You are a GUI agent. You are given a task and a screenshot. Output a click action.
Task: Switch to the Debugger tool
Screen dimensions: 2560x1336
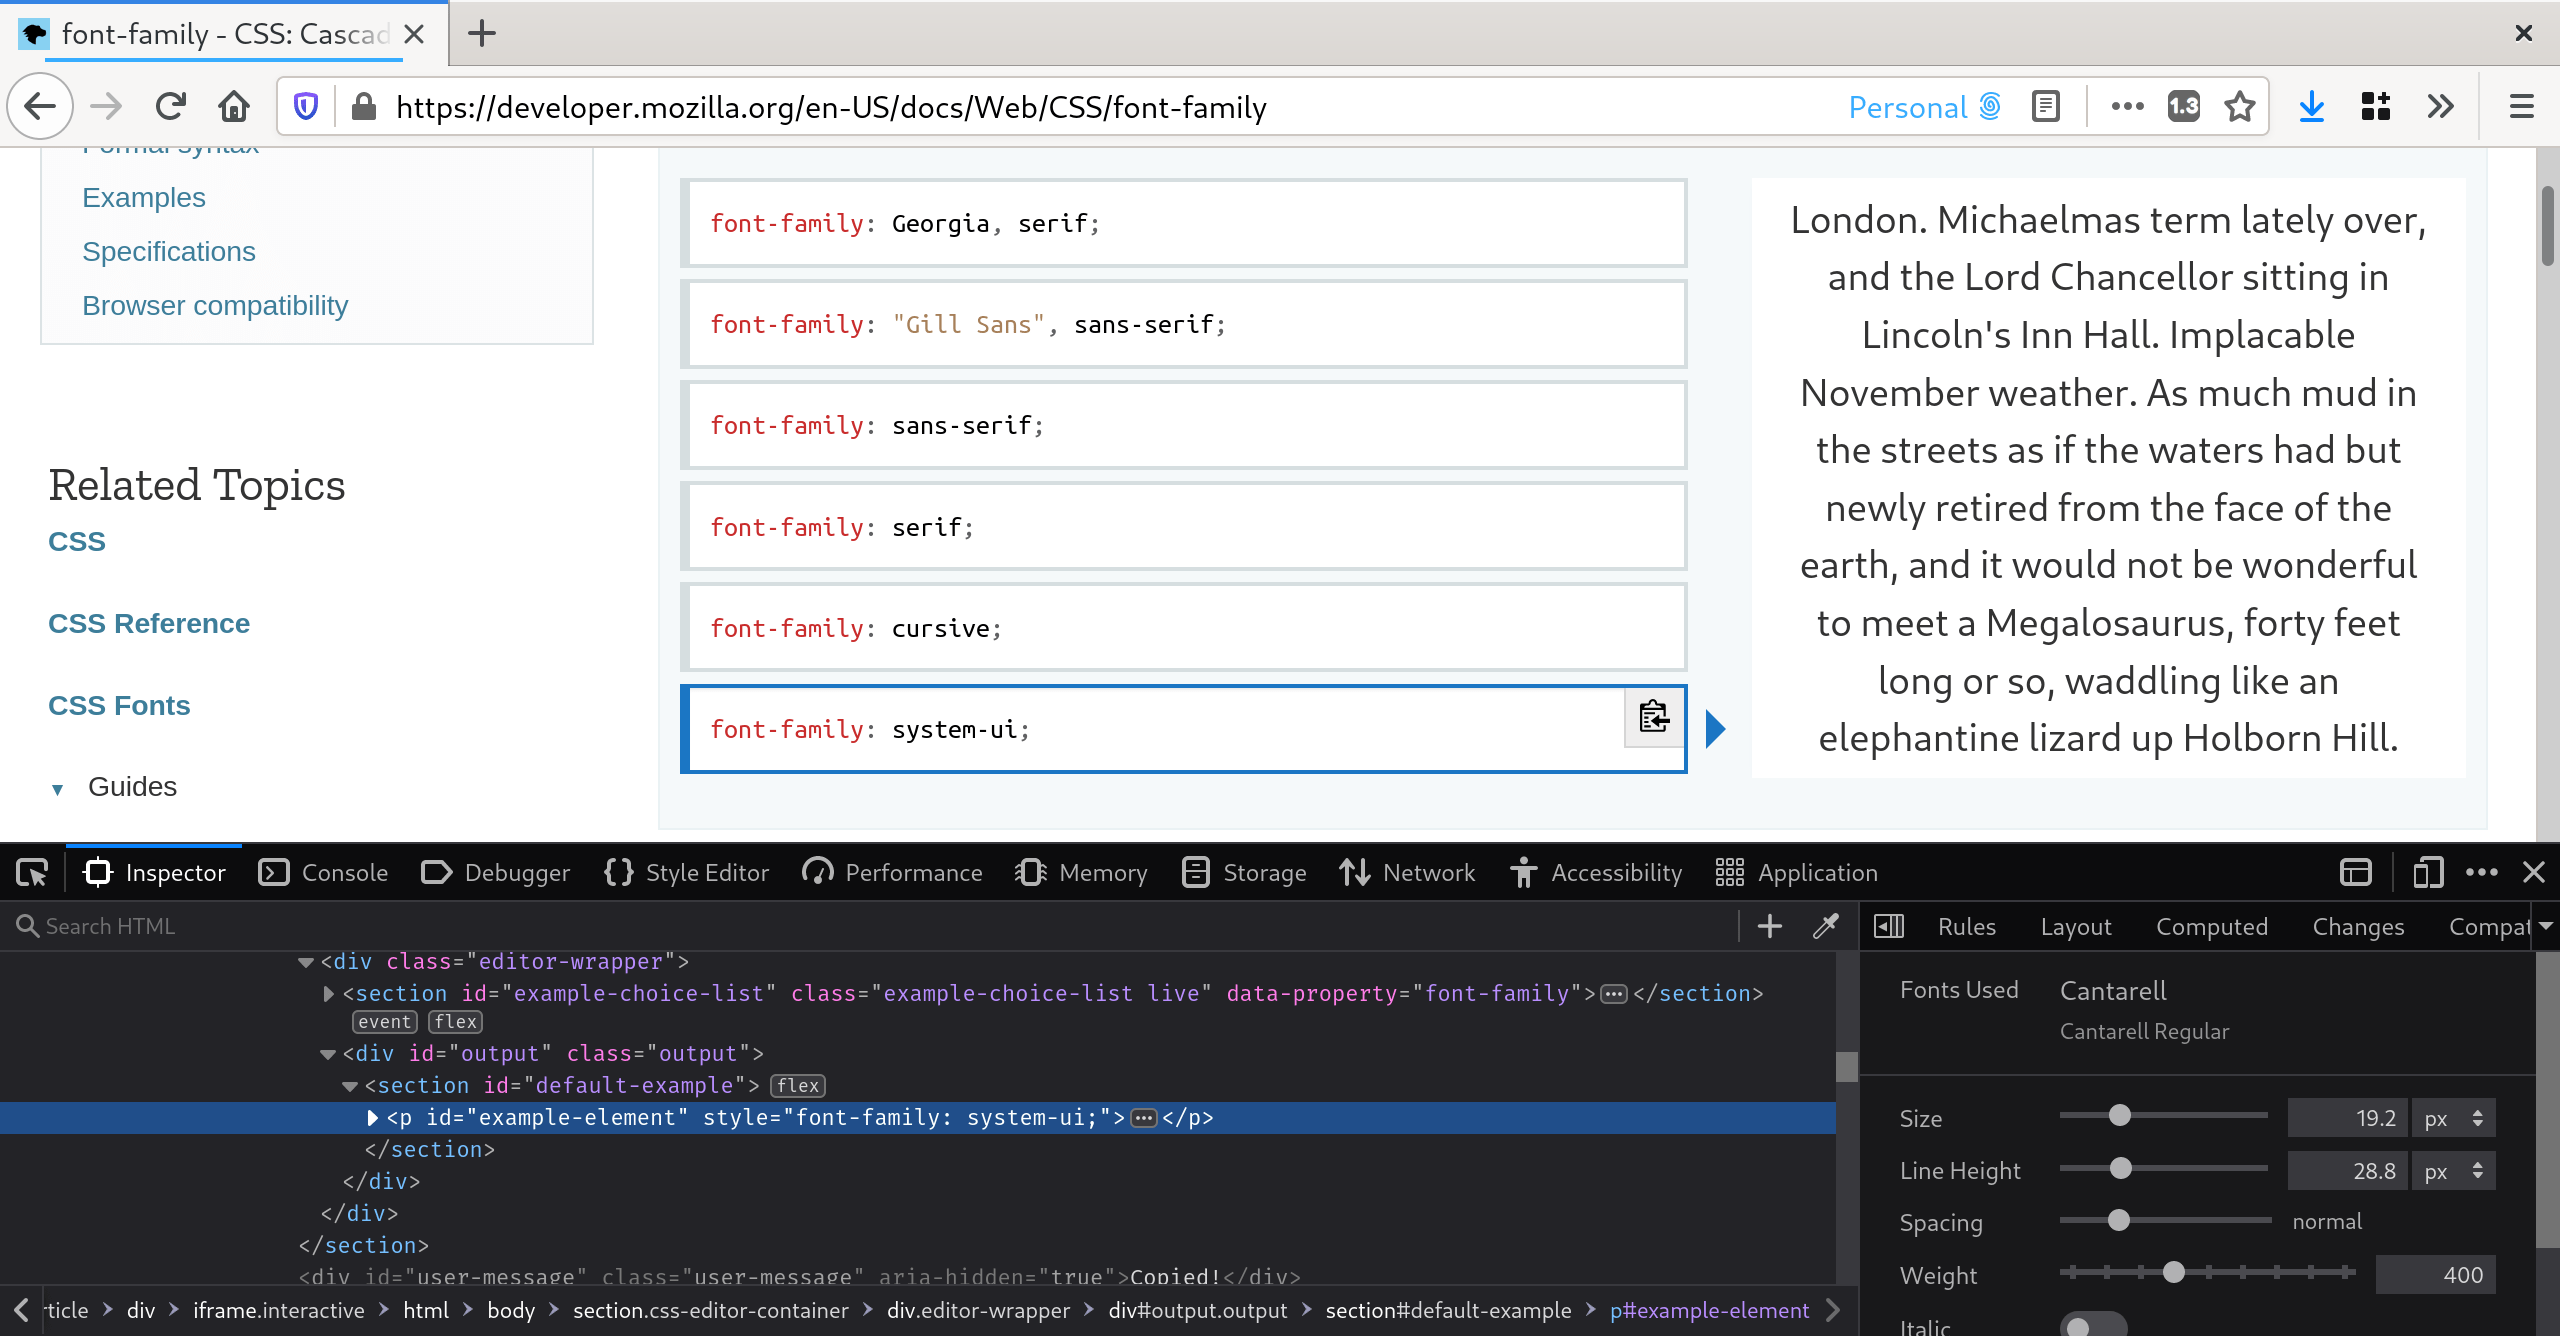coord(494,872)
